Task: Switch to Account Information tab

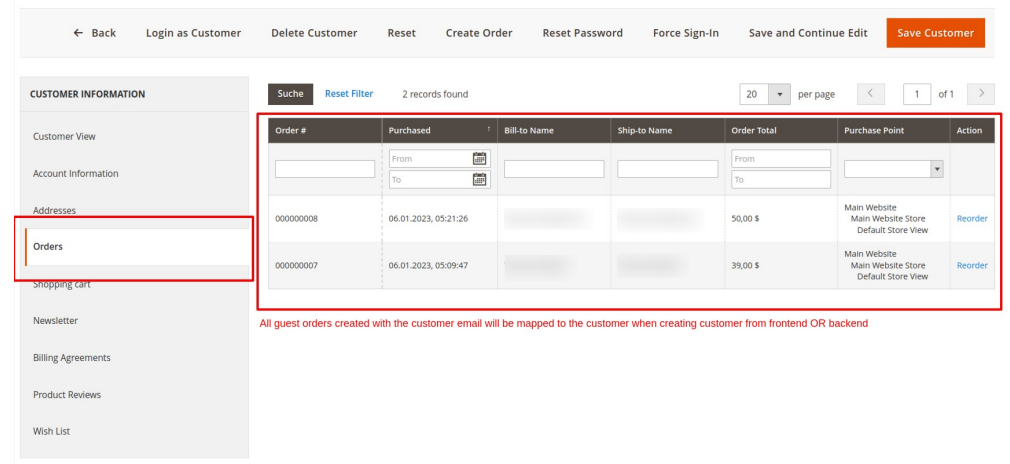Action: pyautogui.click(x=76, y=173)
